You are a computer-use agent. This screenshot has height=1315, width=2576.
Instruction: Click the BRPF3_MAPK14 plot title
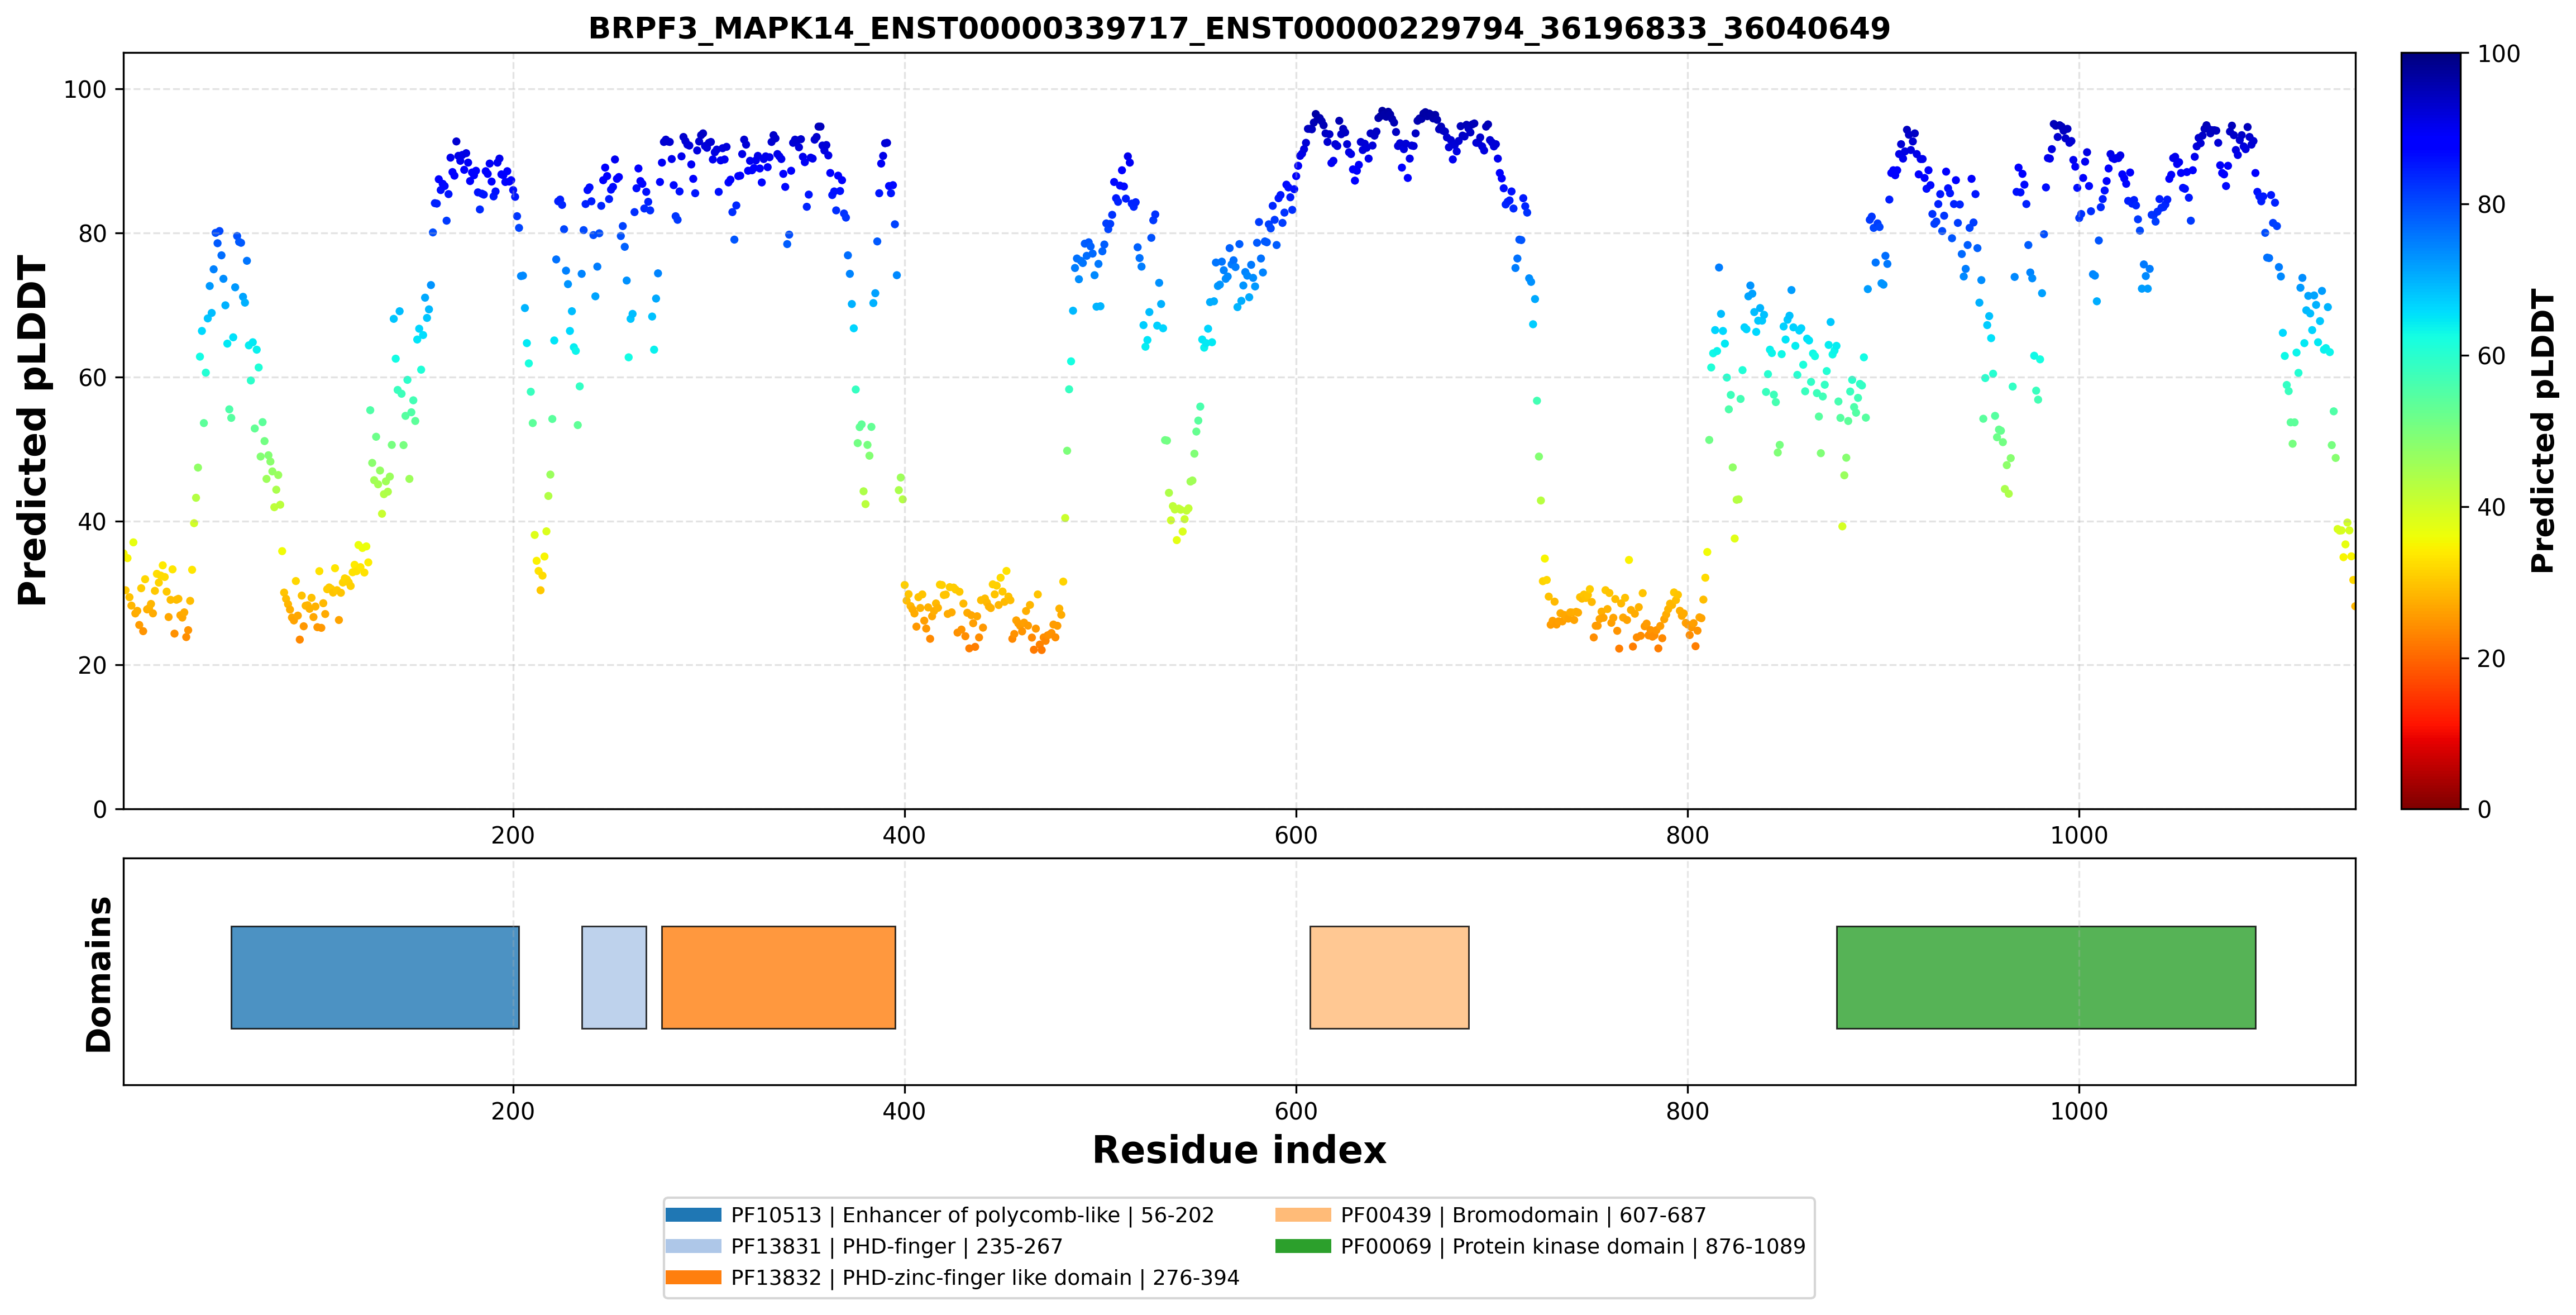pos(1239,28)
